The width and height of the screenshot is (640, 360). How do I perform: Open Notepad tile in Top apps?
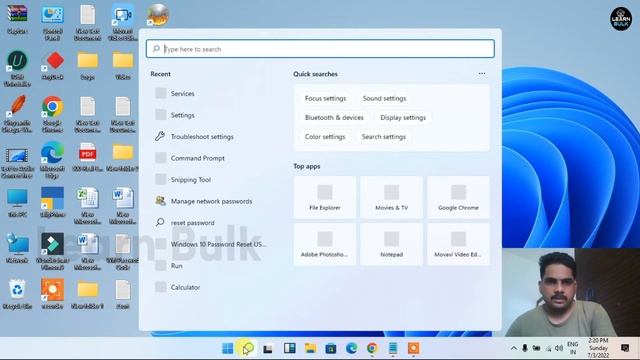pyautogui.click(x=391, y=244)
